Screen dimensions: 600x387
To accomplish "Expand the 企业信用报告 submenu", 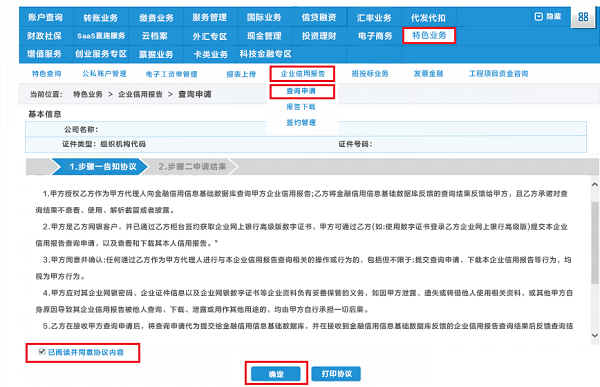I will tap(302, 73).
